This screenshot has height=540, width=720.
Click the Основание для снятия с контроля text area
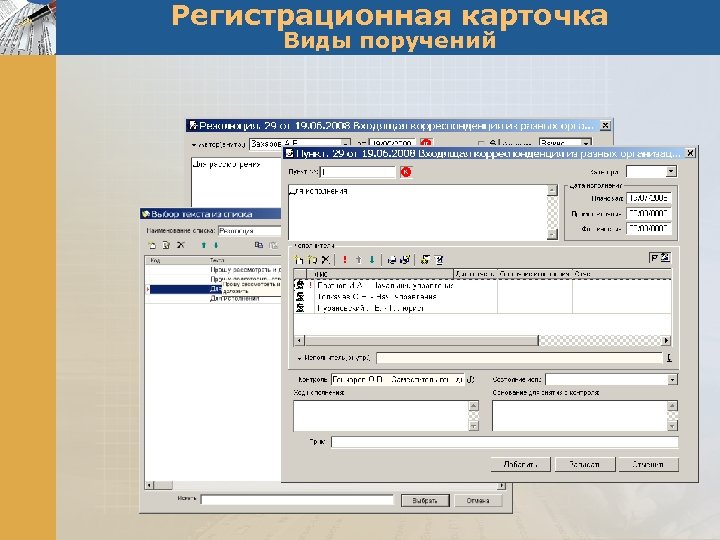coord(579,416)
